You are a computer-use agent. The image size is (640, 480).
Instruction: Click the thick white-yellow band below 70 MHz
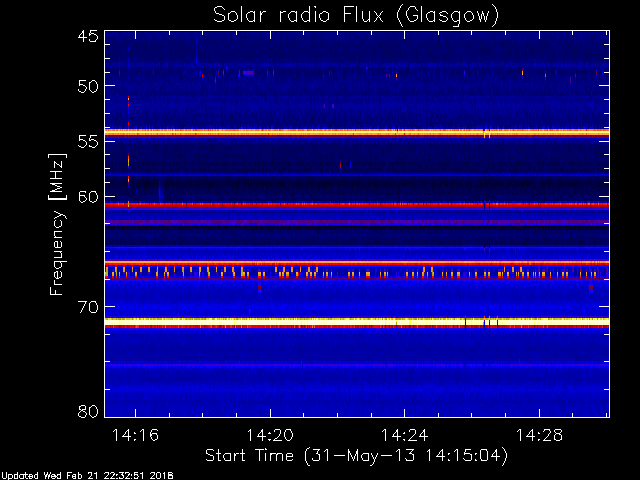(357, 322)
